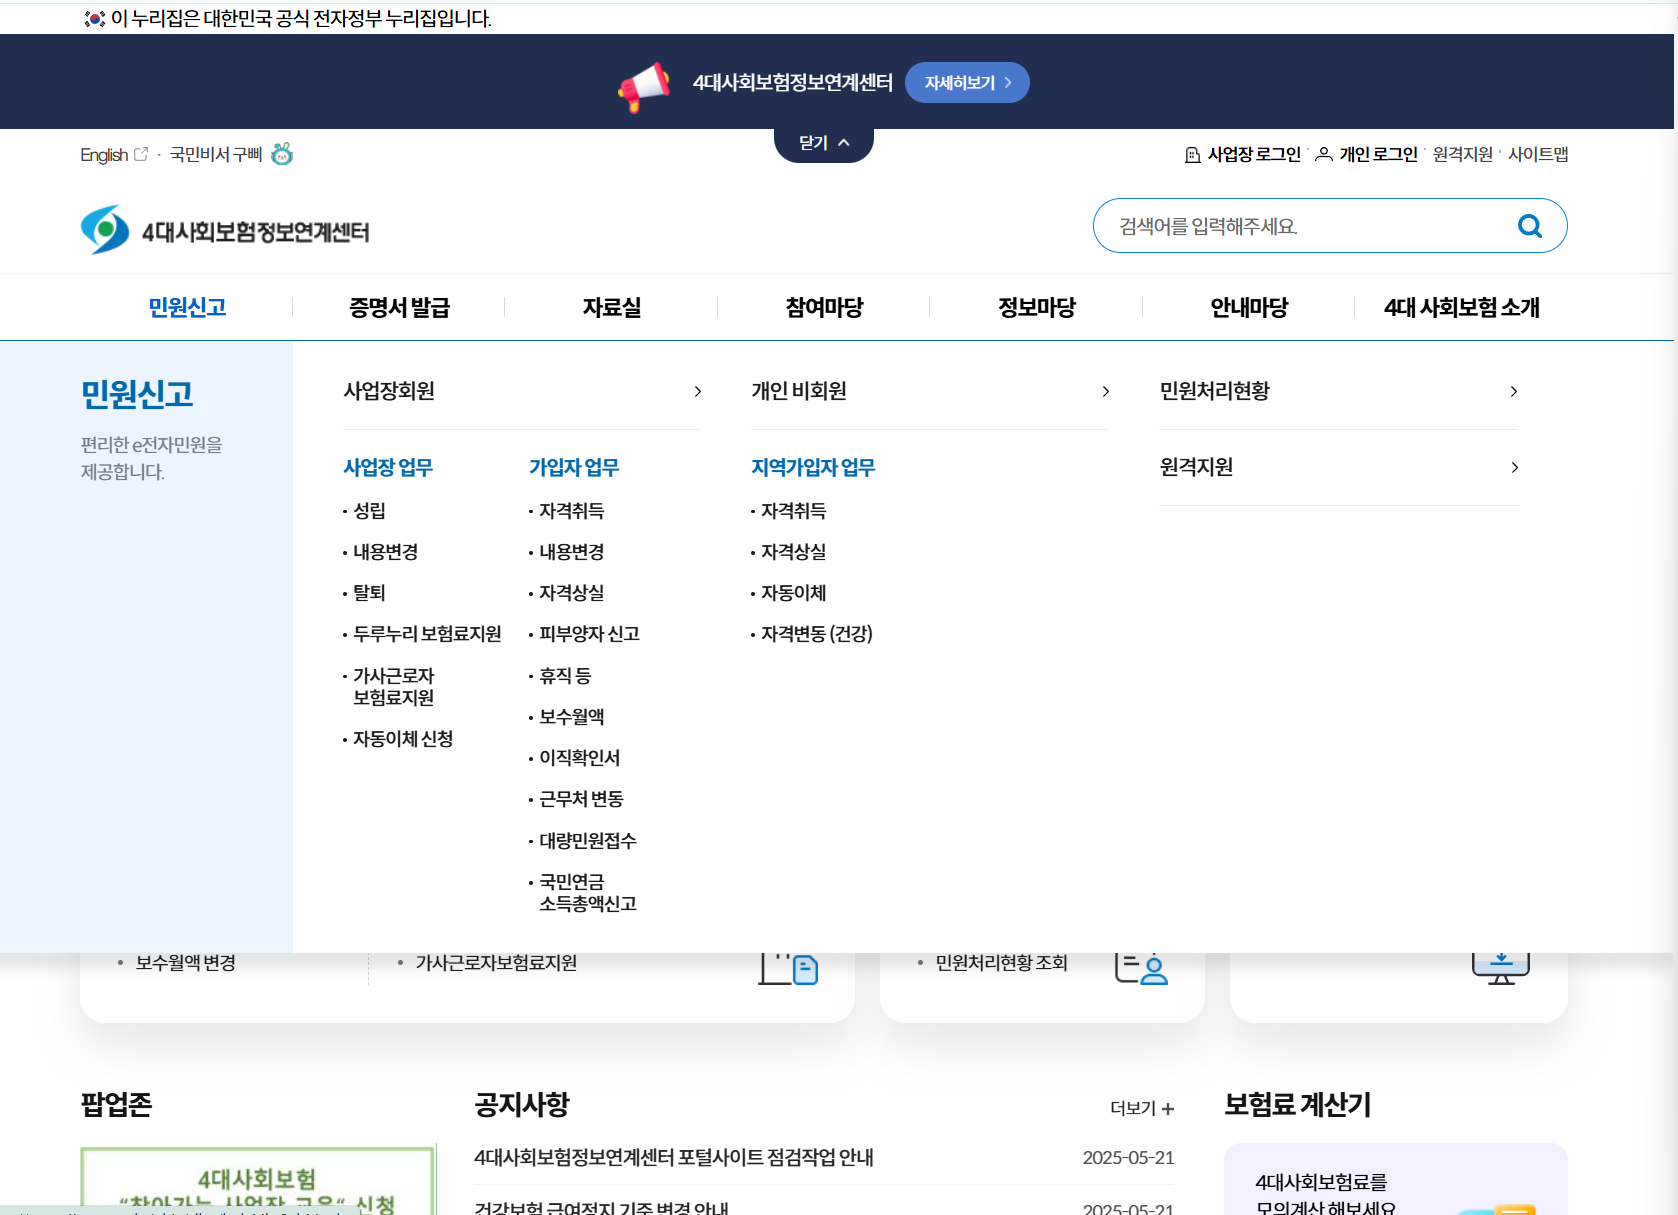Select 내용변경 under 가입자 업무
1678x1215 pixels.
click(571, 552)
